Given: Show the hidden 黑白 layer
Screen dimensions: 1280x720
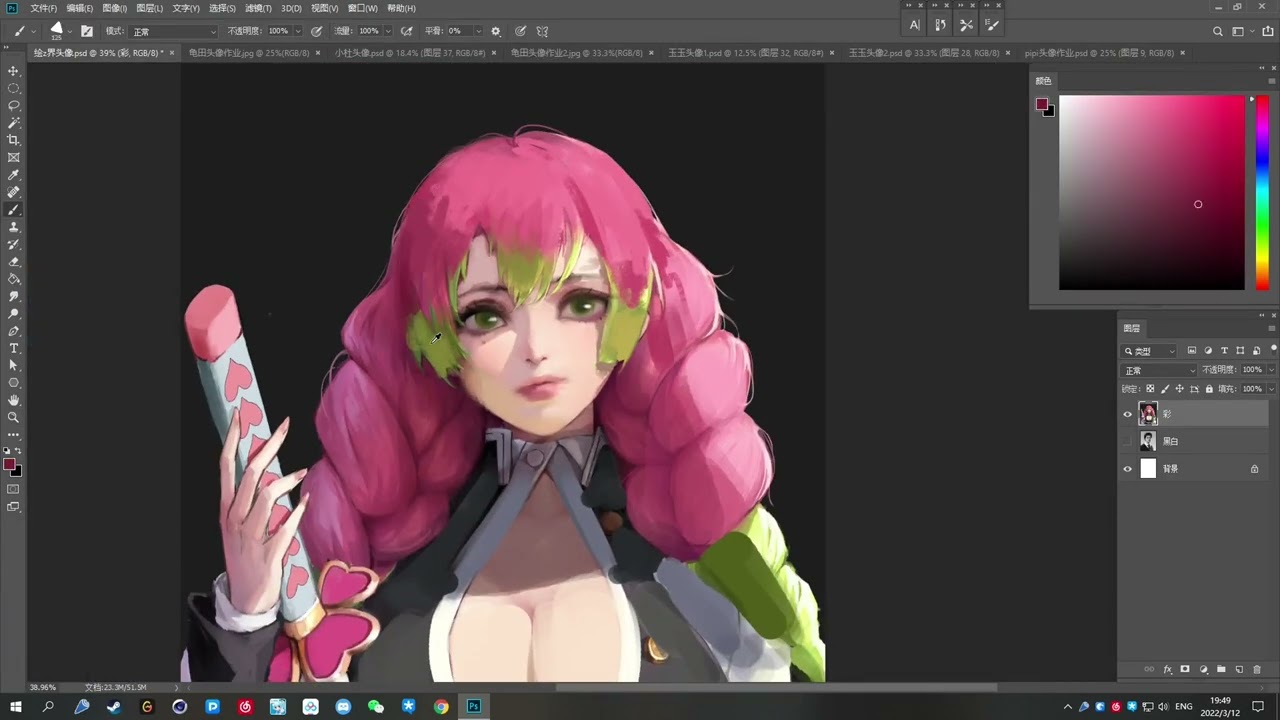Looking at the screenshot, I should click(x=1128, y=441).
